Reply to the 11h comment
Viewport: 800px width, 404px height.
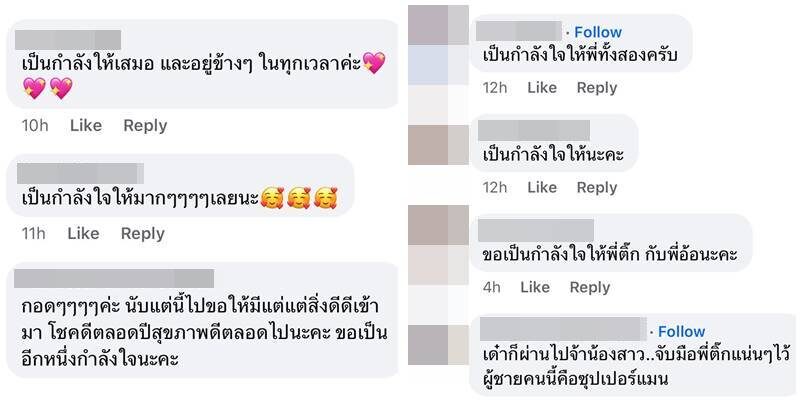(142, 234)
